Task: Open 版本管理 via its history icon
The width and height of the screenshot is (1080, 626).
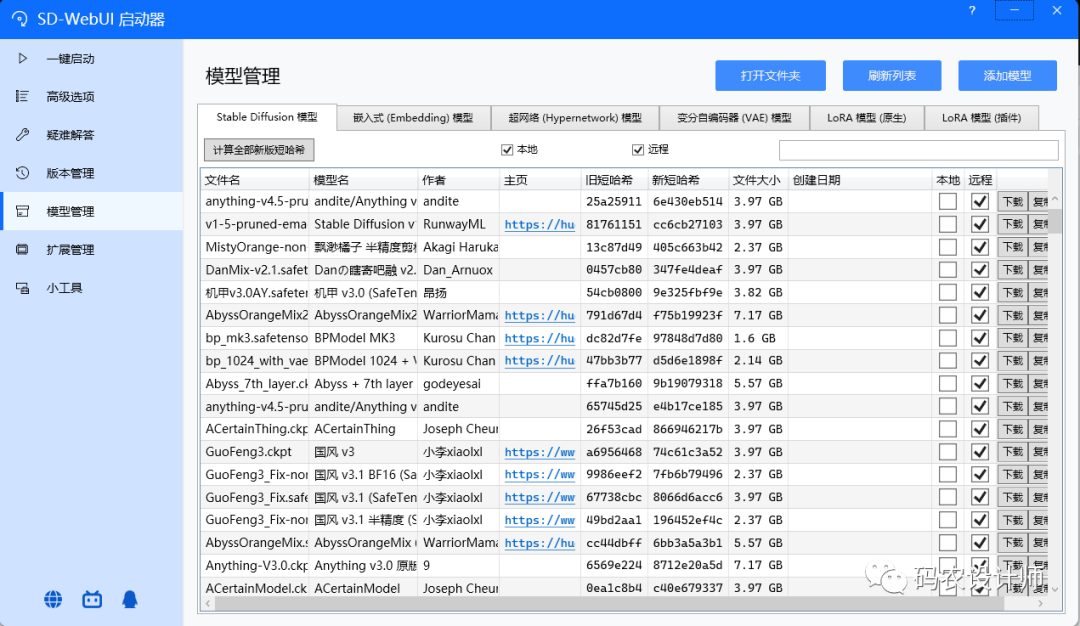Action: coord(22,173)
